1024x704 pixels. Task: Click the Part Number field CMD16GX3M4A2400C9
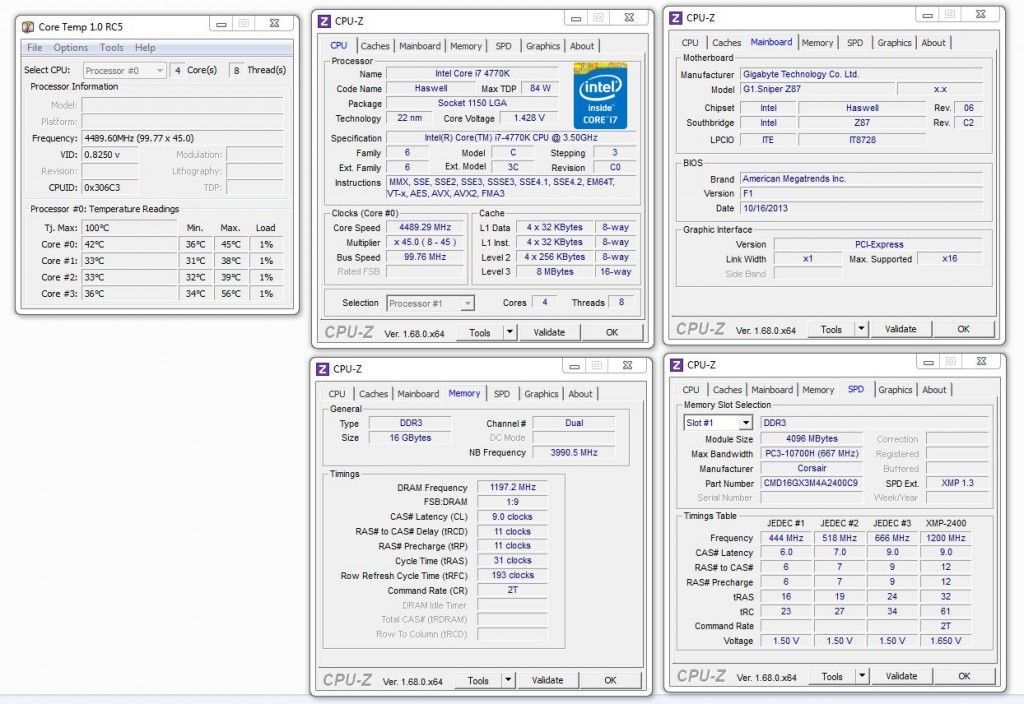[810, 483]
